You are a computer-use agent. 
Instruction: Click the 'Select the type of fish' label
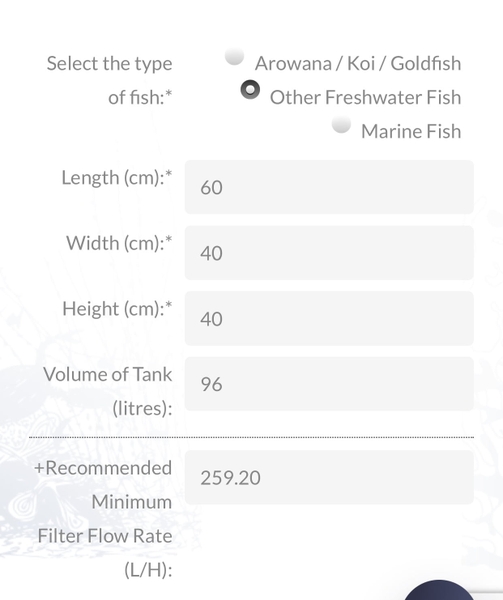[x=110, y=80]
